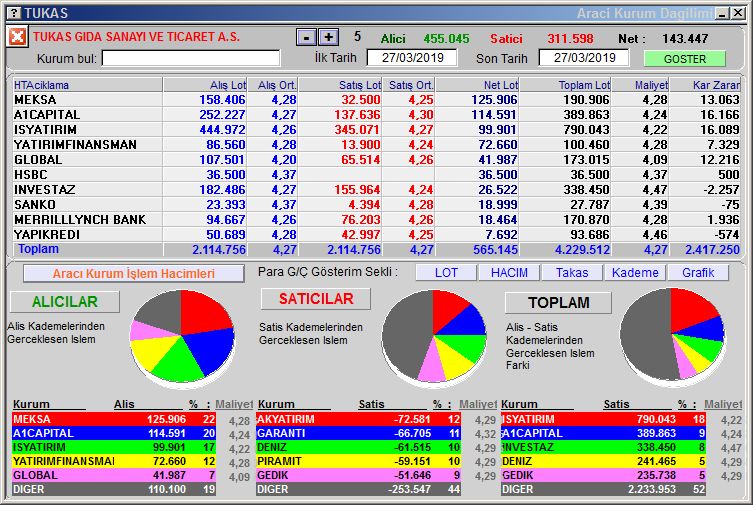The height and width of the screenshot is (505, 753).
Task: Click TUKAS GIDA SANAYI VE TICARET title
Action: click(136, 37)
